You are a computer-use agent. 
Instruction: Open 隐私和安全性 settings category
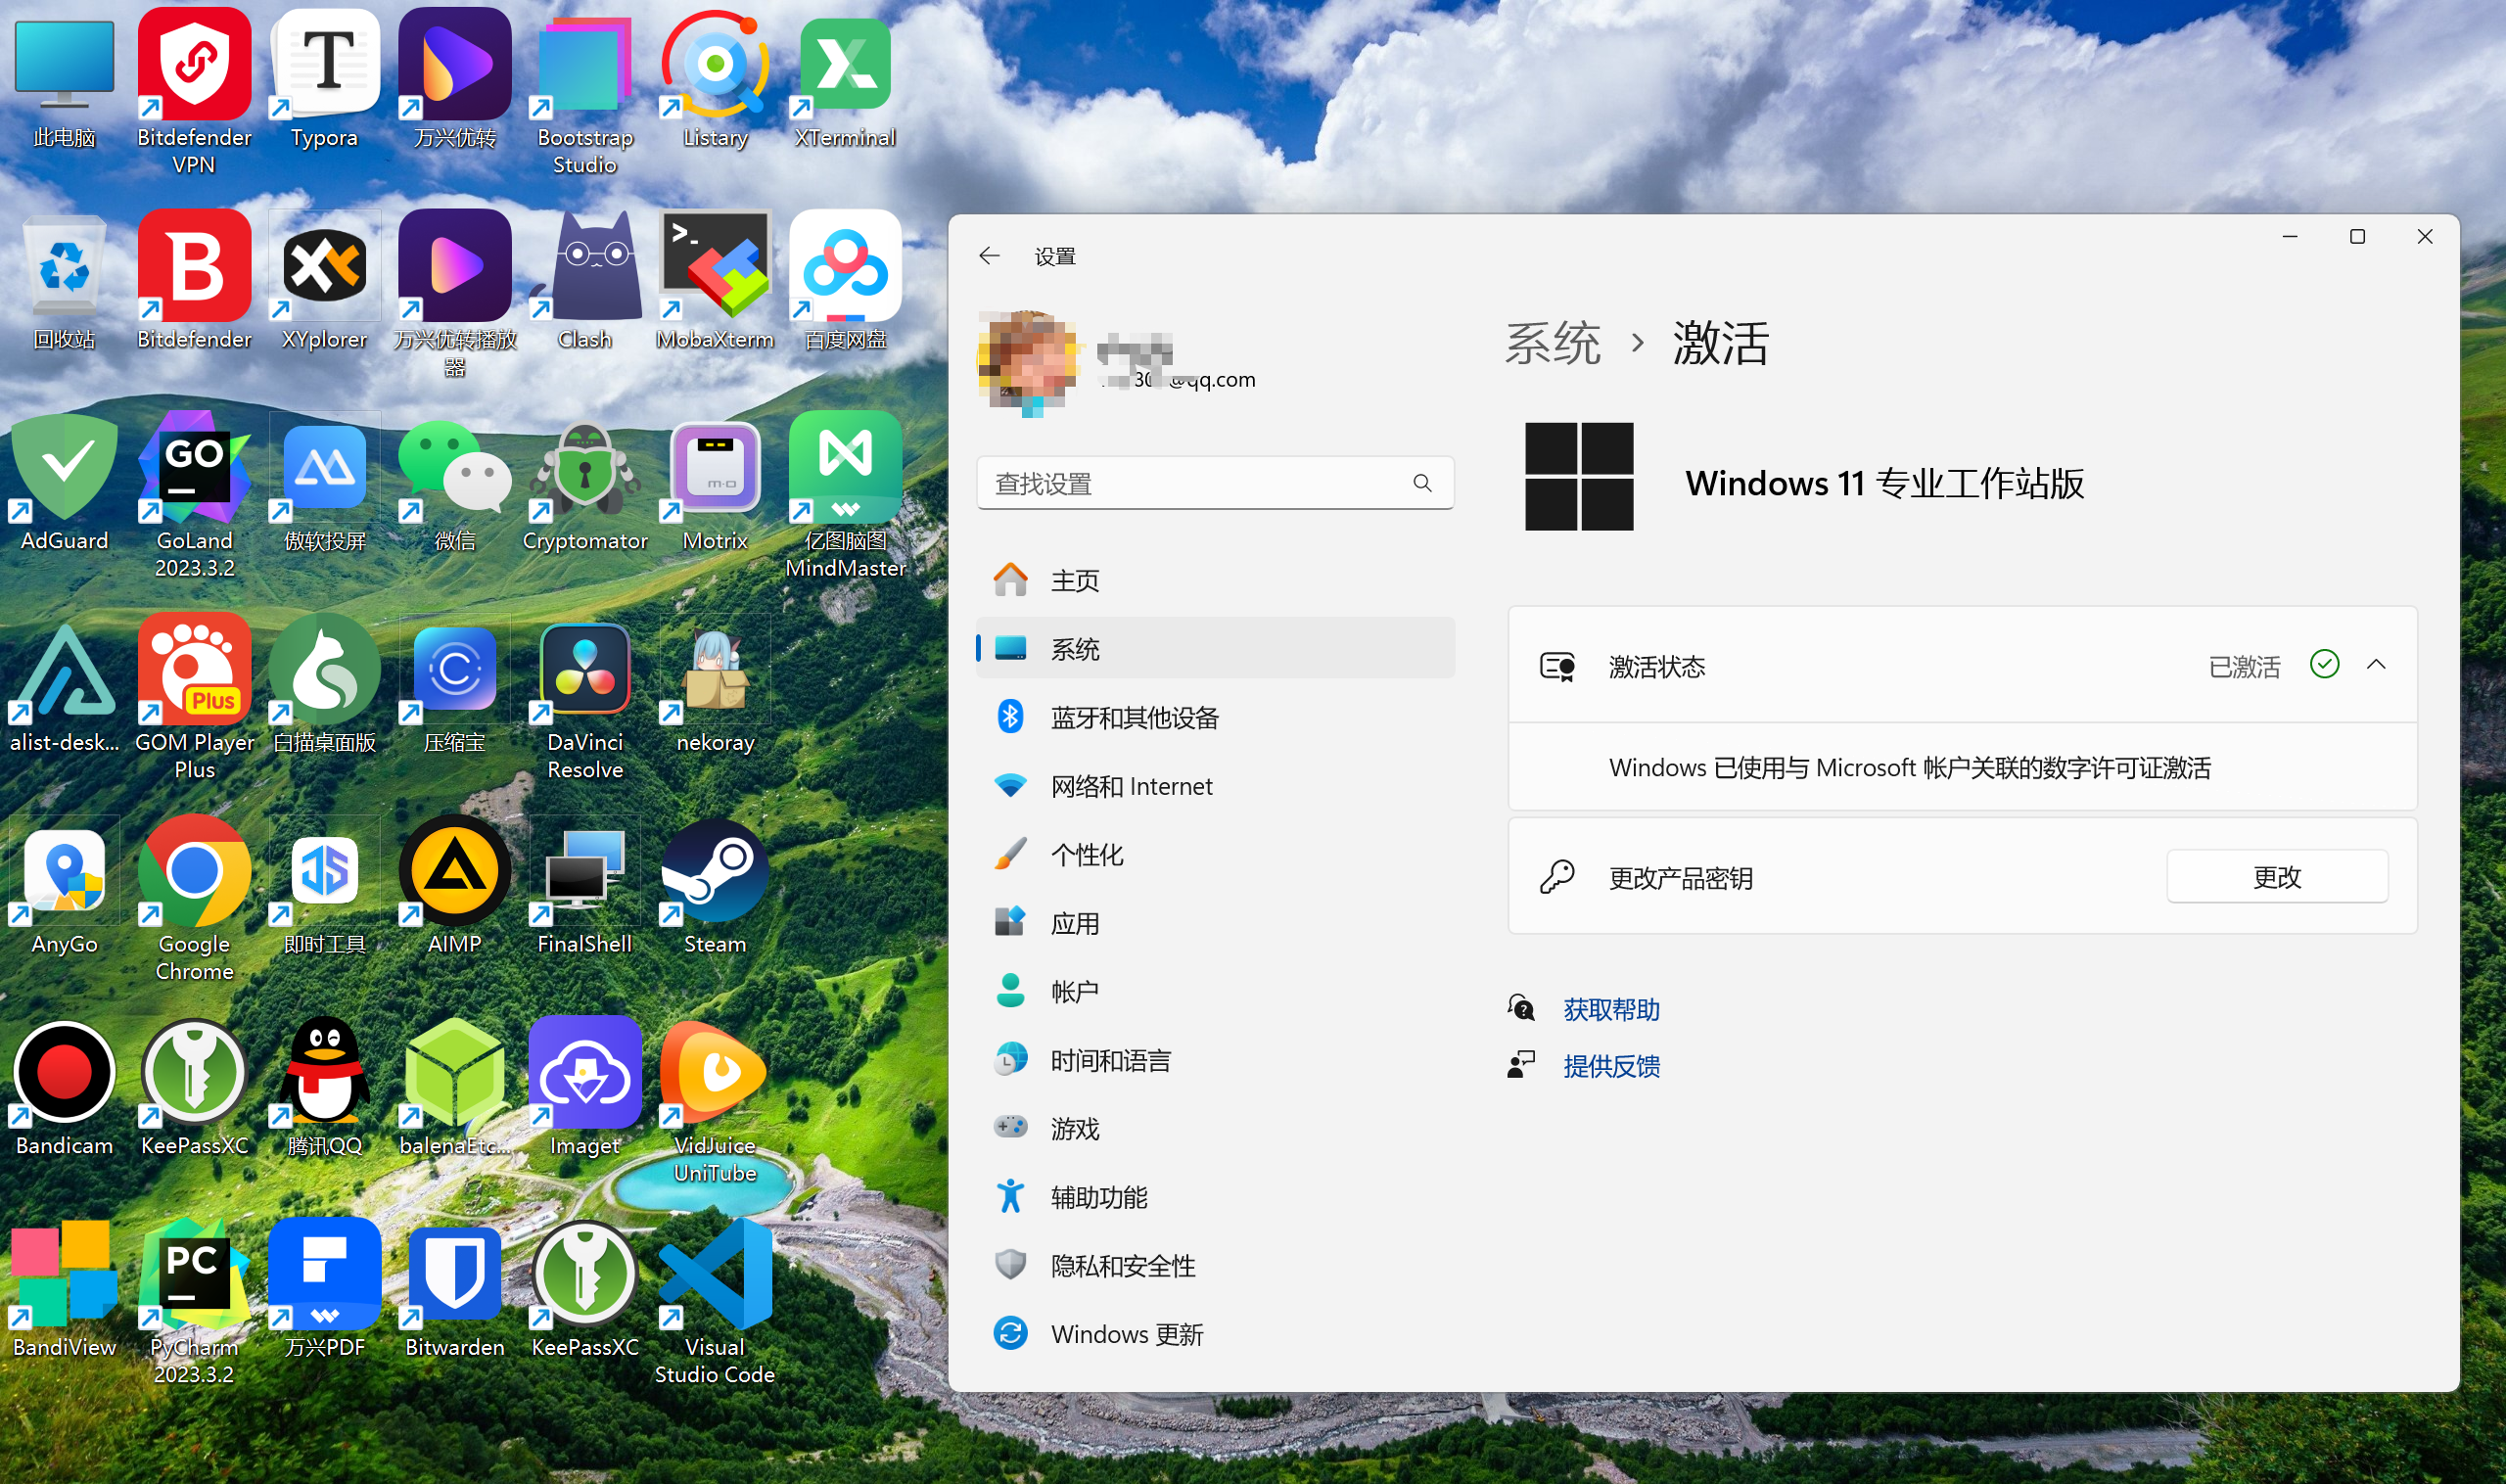(1122, 1265)
